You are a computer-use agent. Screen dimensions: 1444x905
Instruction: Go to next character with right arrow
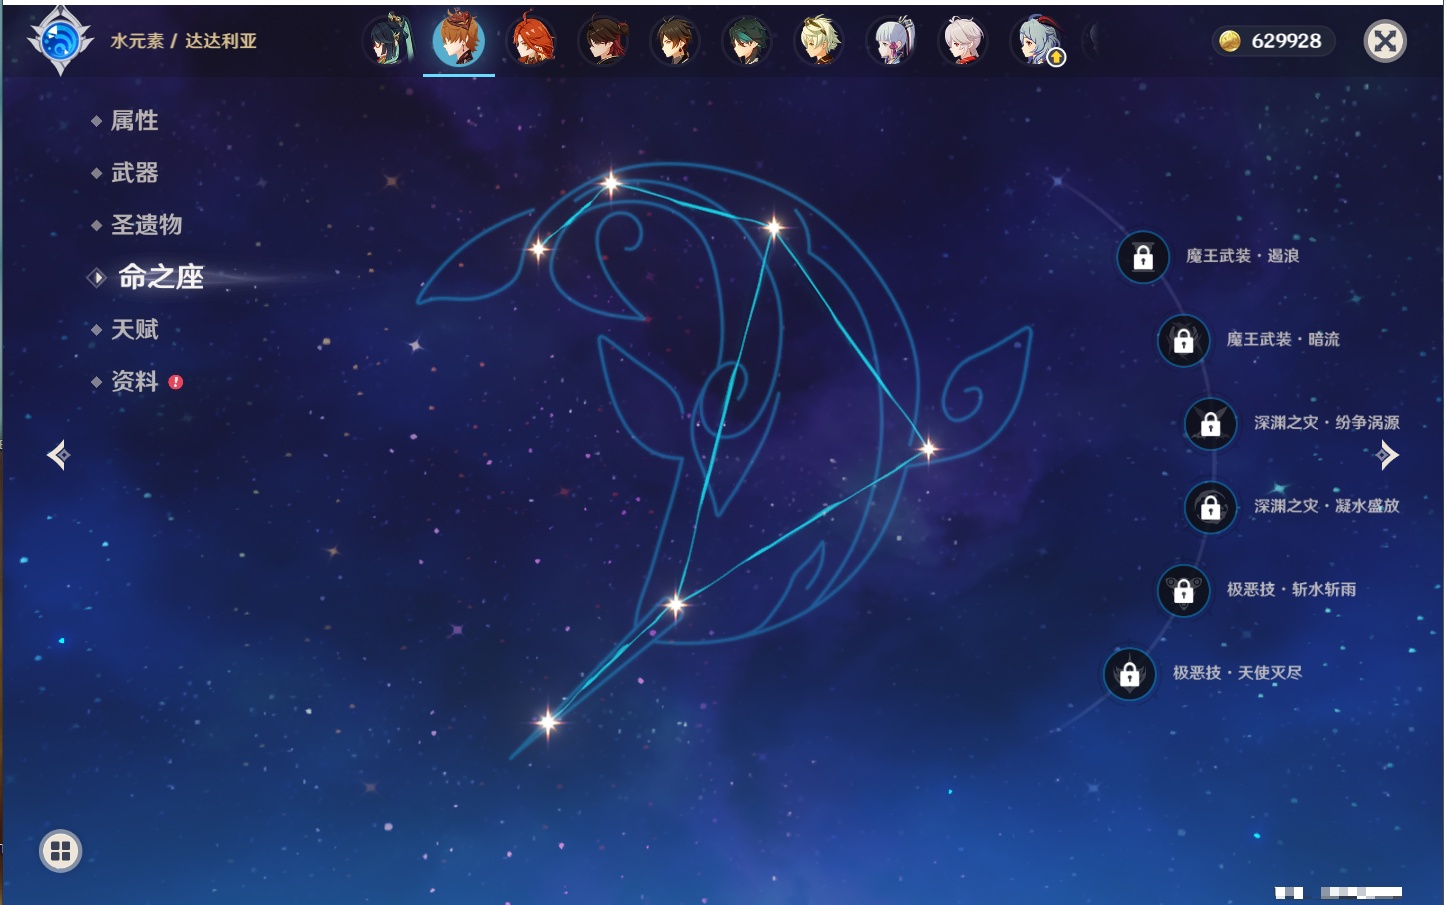click(1387, 455)
